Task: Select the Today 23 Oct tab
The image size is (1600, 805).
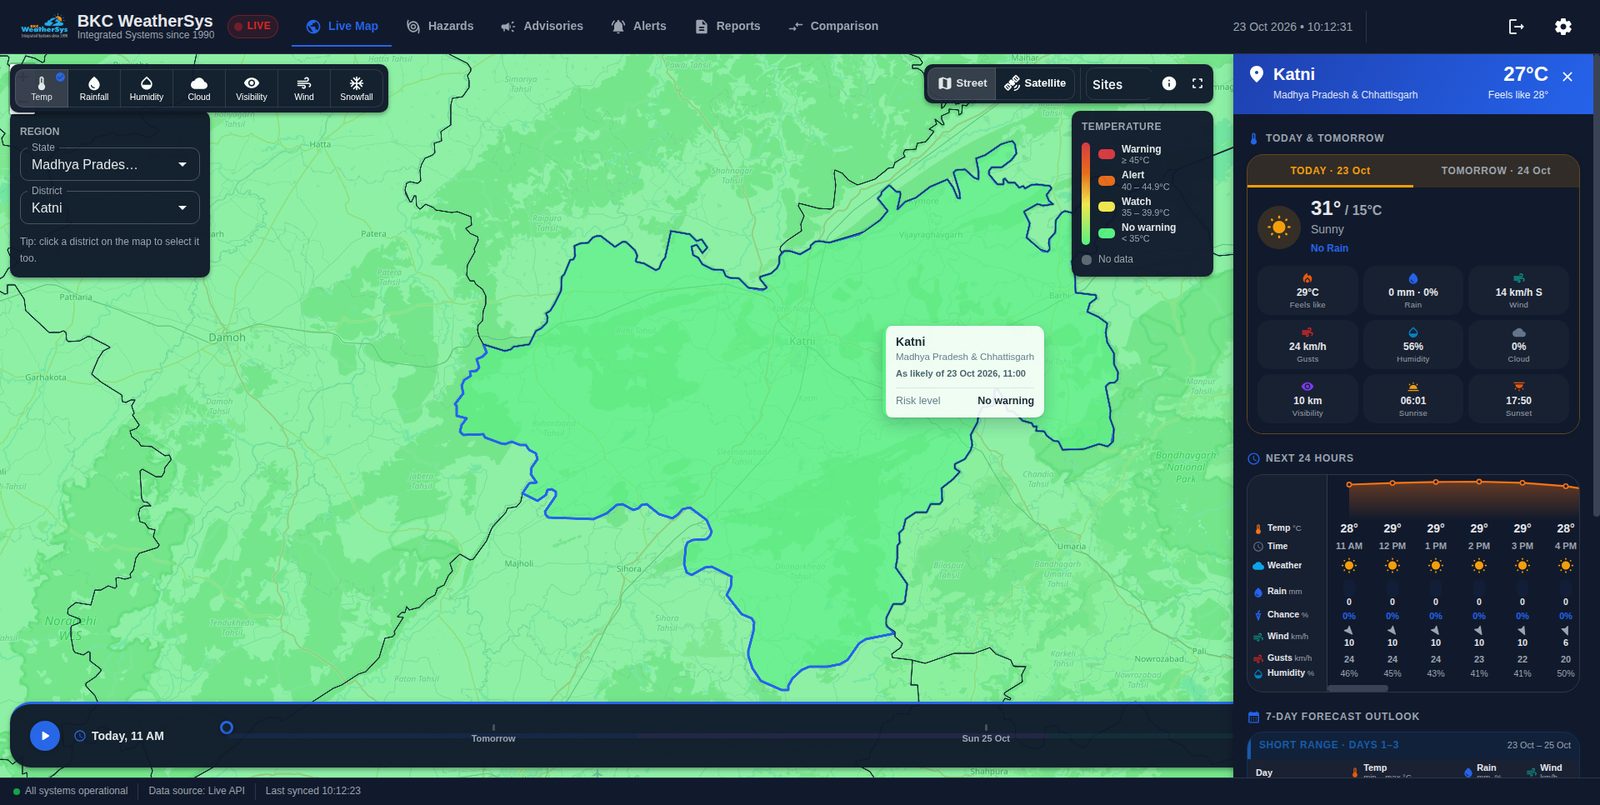Action: pyautogui.click(x=1330, y=171)
